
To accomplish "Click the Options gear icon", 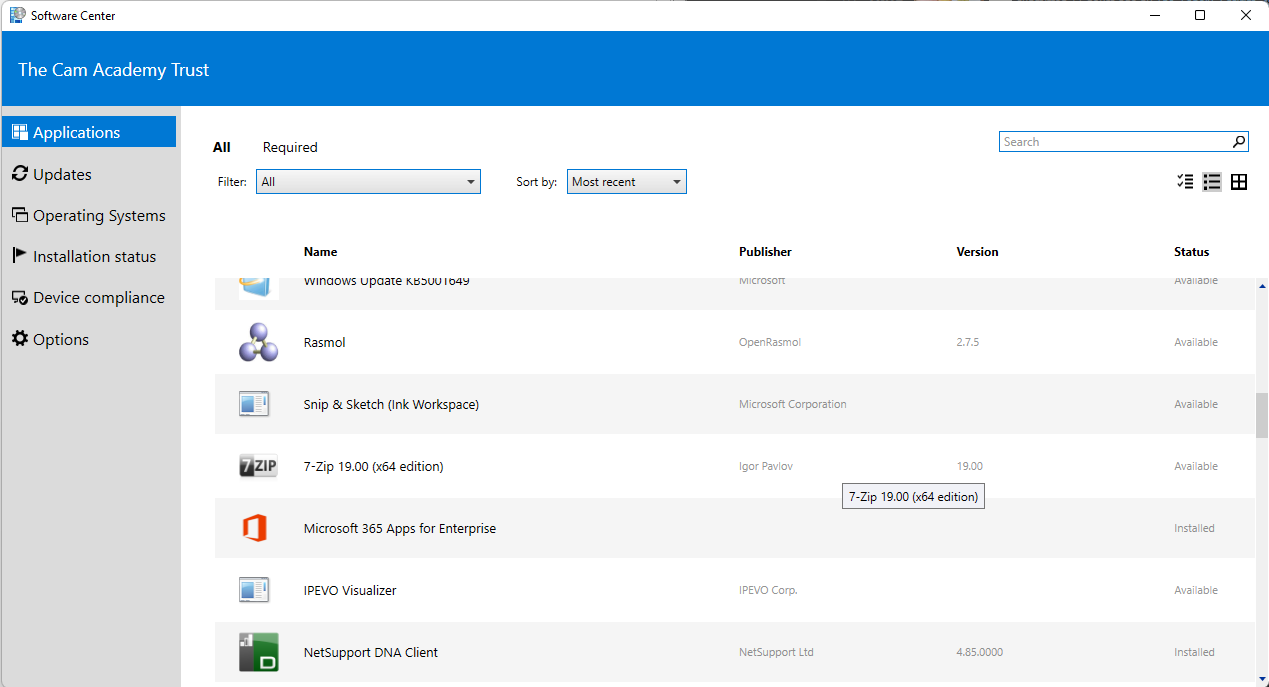I will (20, 339).
